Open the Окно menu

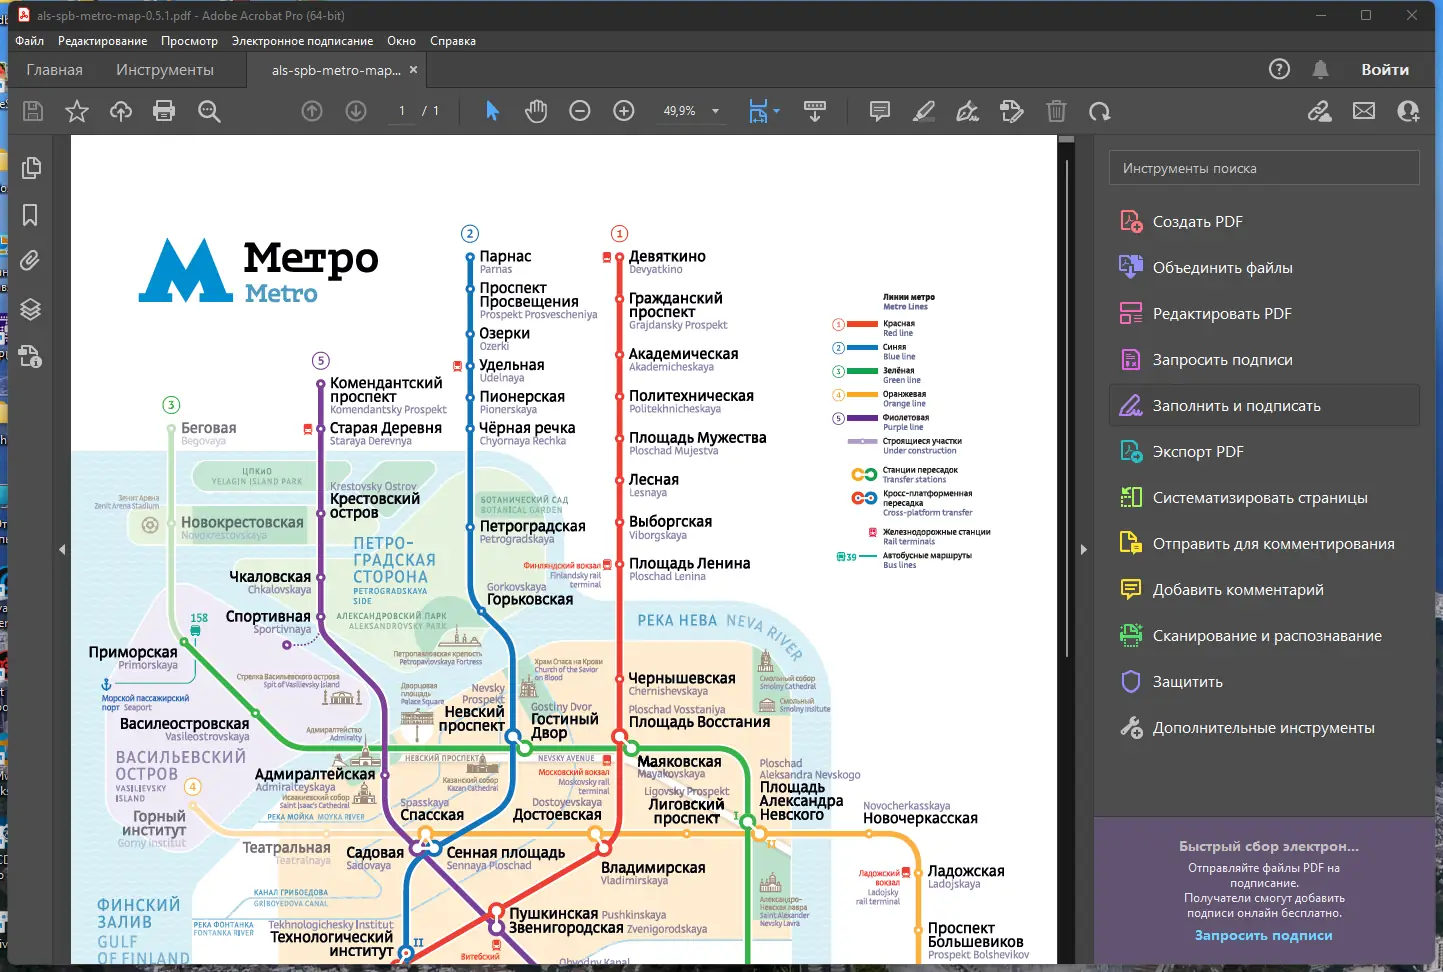[x=401, y=41]
